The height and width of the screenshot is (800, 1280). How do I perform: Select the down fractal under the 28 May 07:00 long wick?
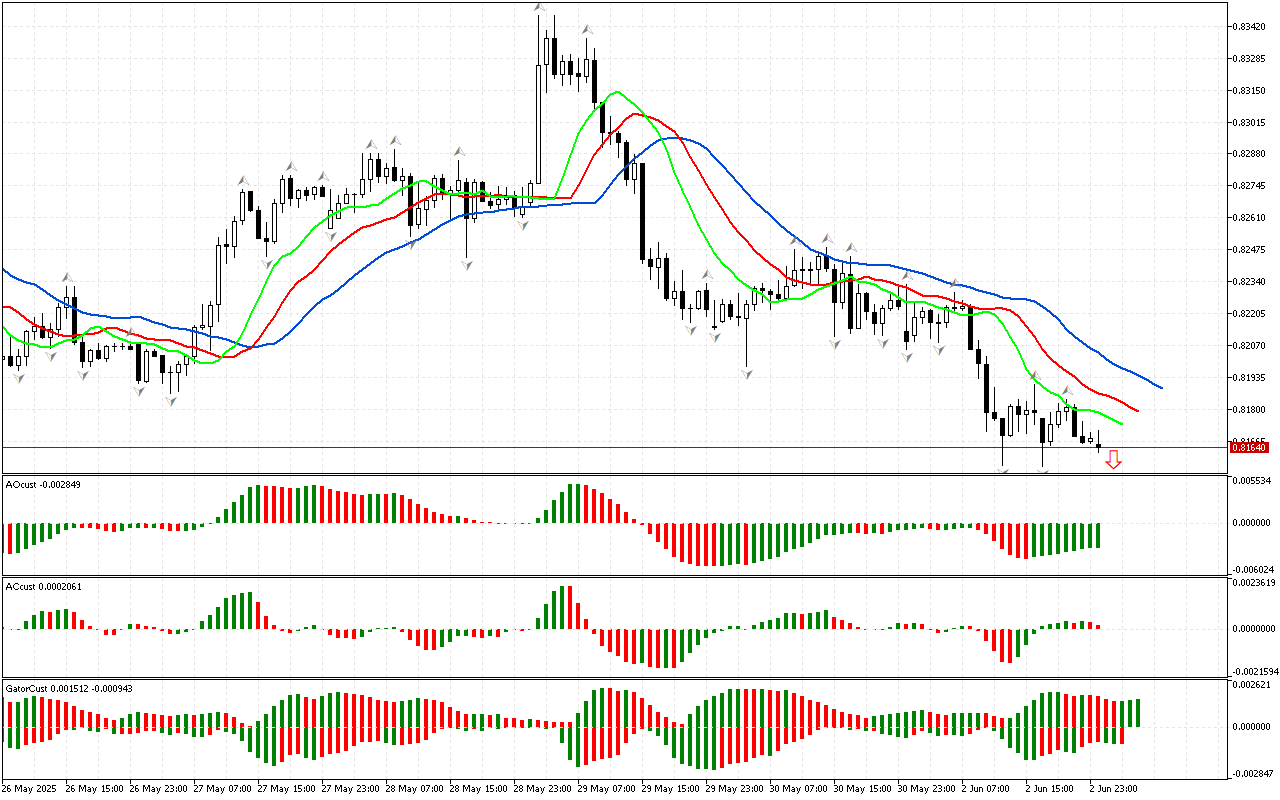click(x=466, y=263)
